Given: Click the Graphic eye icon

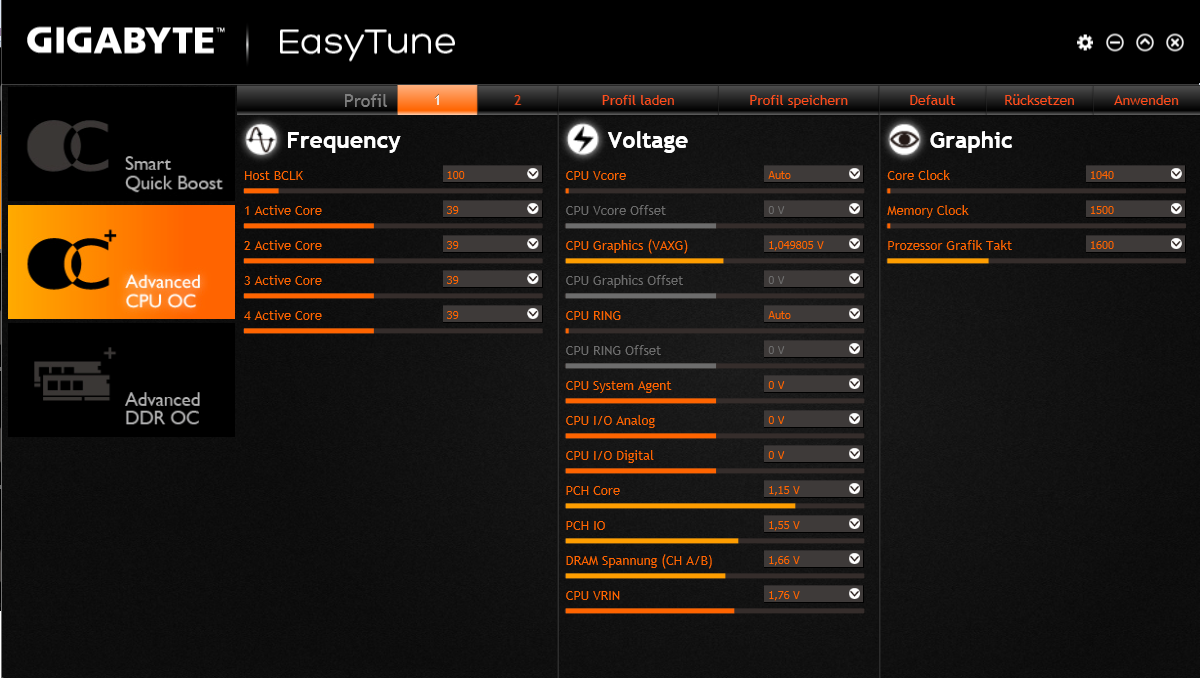Looking at the screenshot, I should (904, 140).
